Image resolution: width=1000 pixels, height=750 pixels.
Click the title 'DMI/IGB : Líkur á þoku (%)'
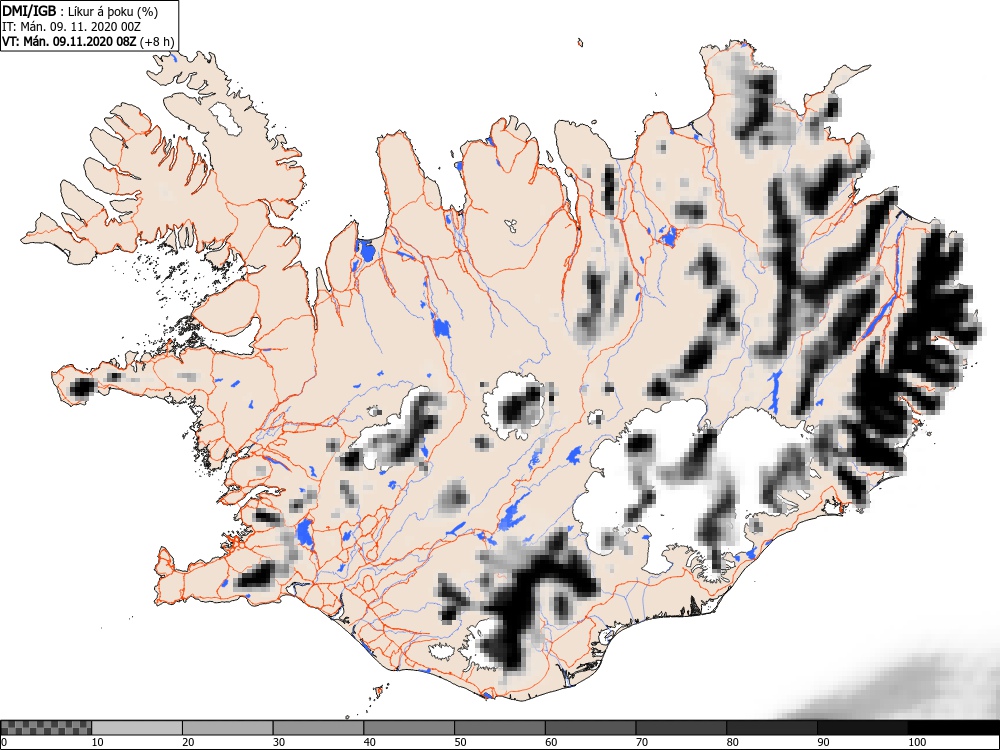[x=80, y=11]
